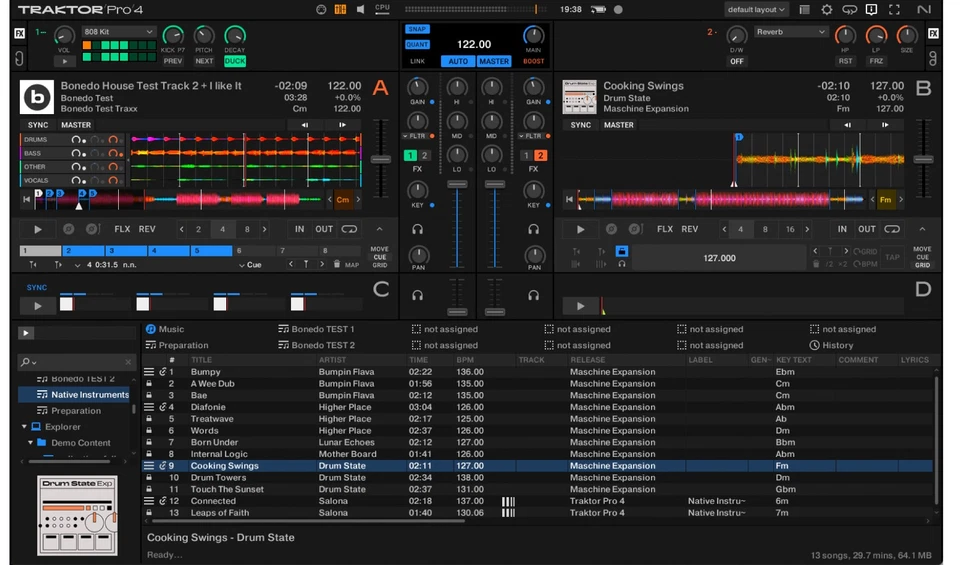Click the loop icon on Deck A
Viewport: 960px width, 565px height.
click(349, 229)
